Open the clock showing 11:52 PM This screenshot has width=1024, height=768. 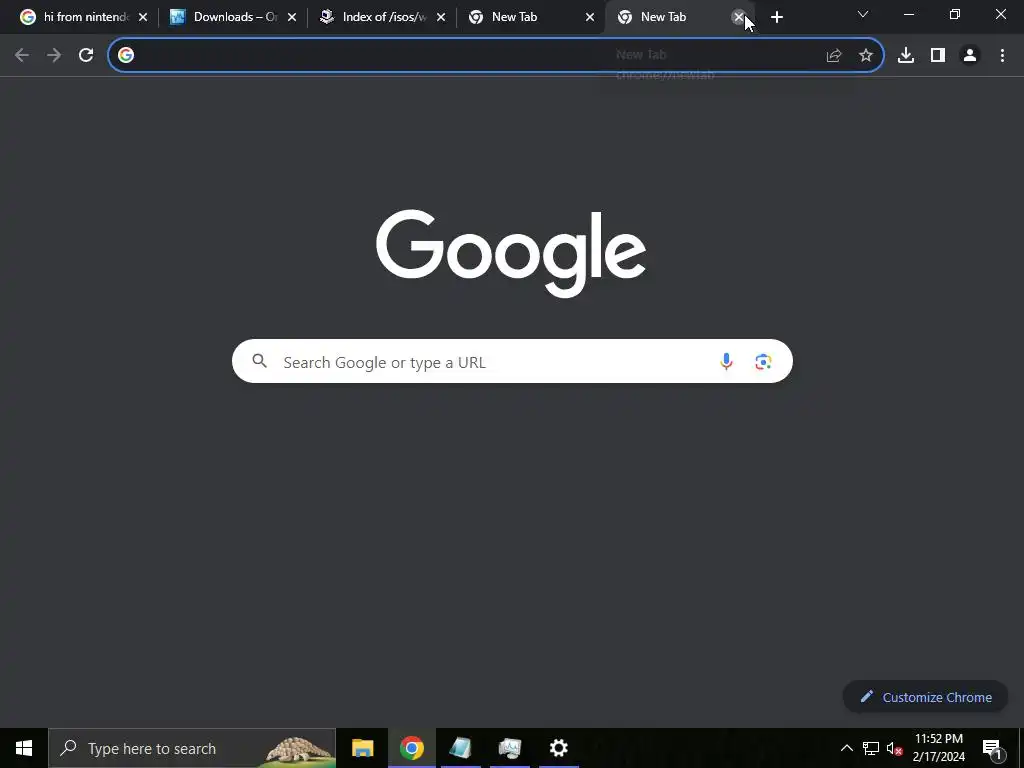[938, 748]
